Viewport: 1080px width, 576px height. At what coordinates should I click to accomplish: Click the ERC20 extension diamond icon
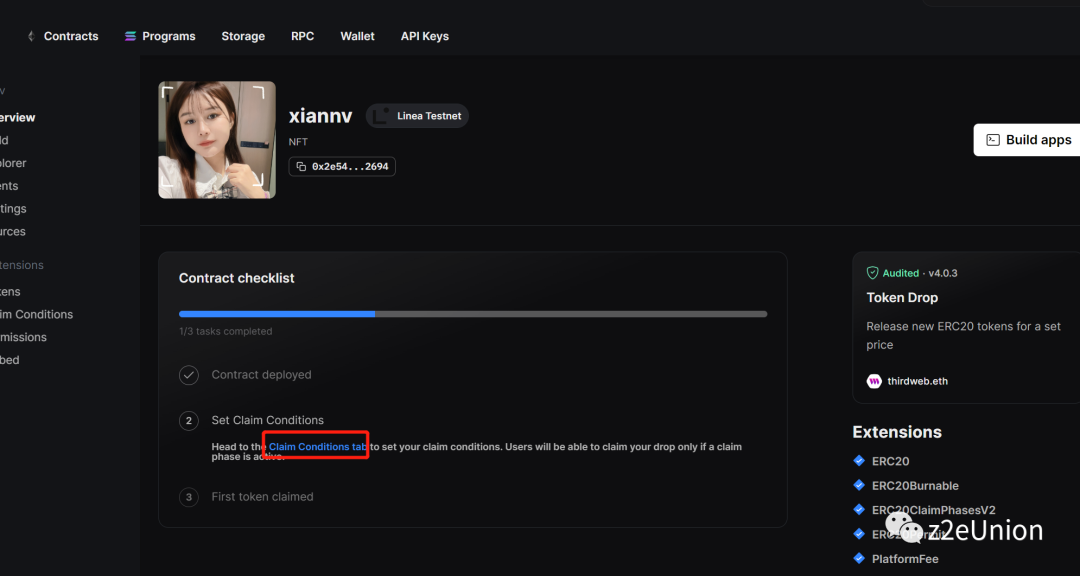(x=859, y=461)
